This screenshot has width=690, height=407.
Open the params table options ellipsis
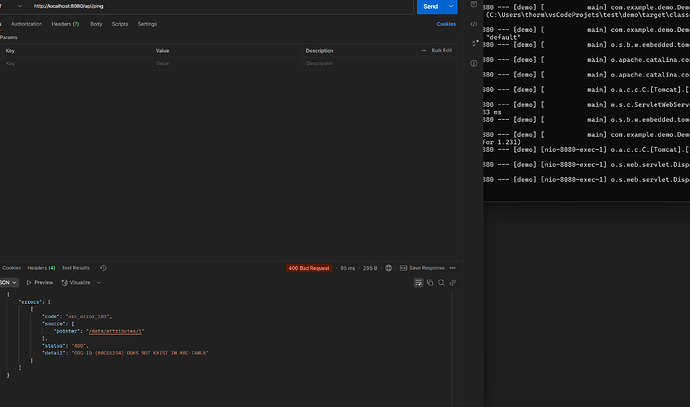pyautogui.click(x=423, y=51)
